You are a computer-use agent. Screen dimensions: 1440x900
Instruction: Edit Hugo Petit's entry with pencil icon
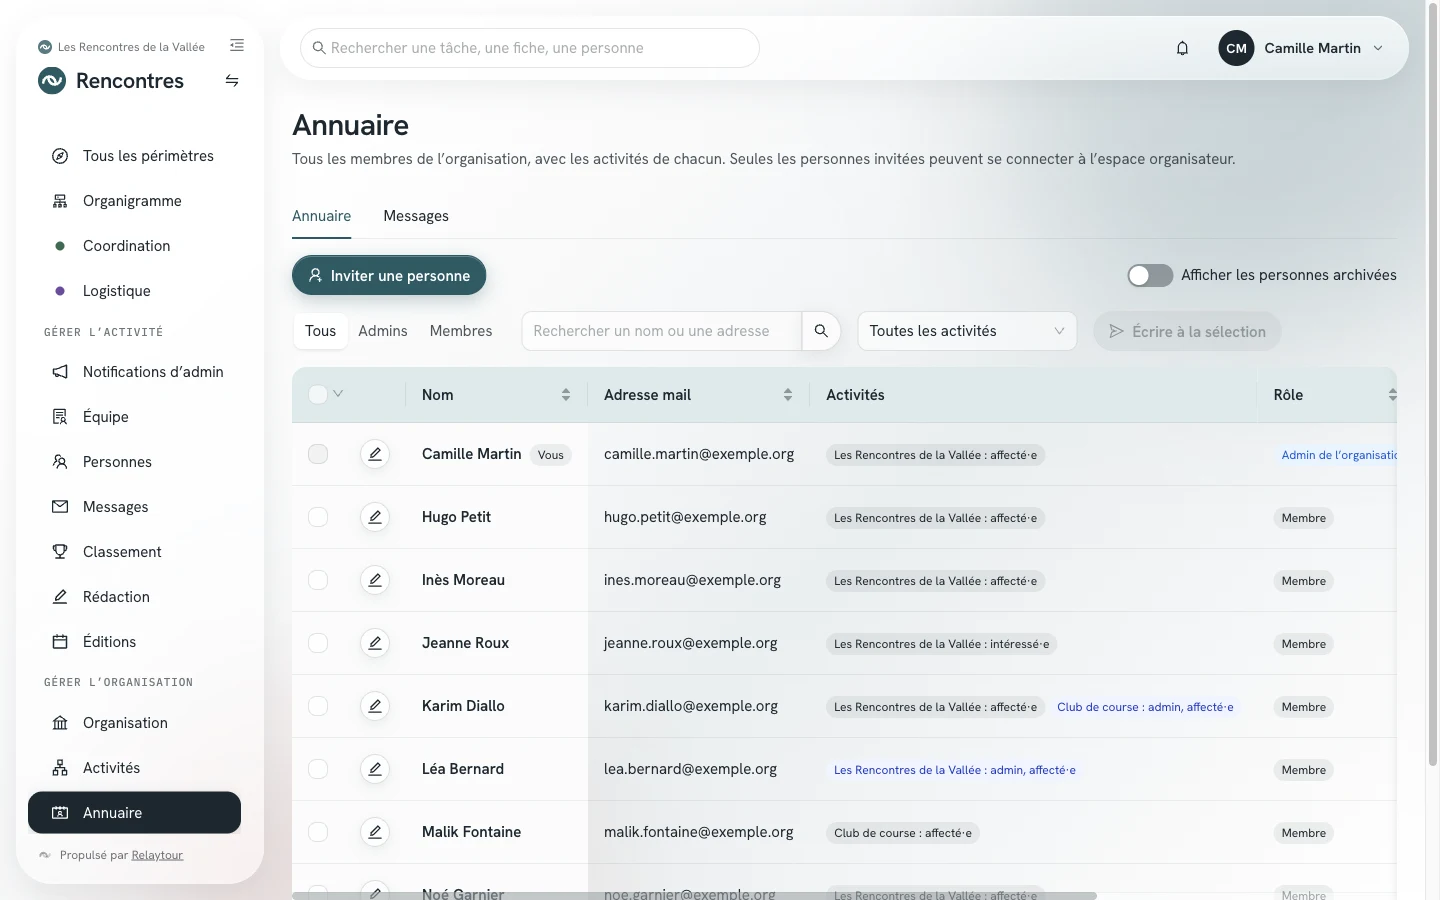(x=375, y=517)
